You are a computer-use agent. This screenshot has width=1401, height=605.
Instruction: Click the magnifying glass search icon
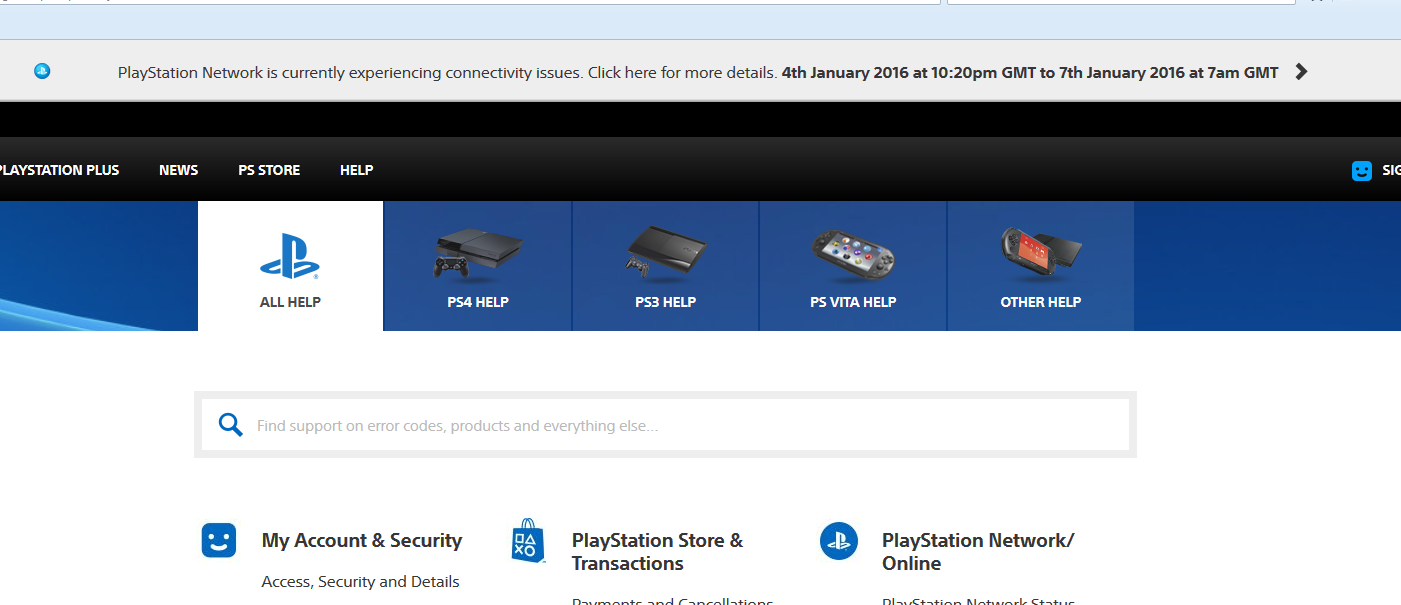pyautogui.click(x=231, y=425)
